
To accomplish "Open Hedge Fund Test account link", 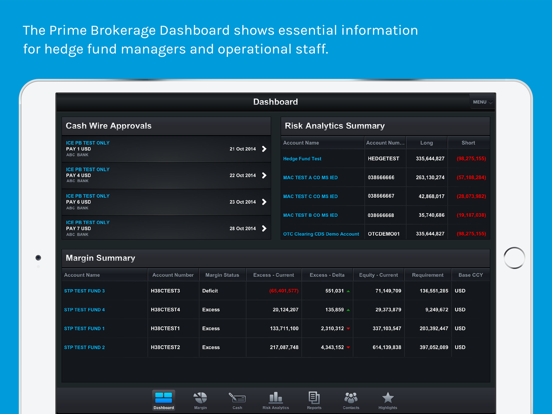I will tap(302, 159).
